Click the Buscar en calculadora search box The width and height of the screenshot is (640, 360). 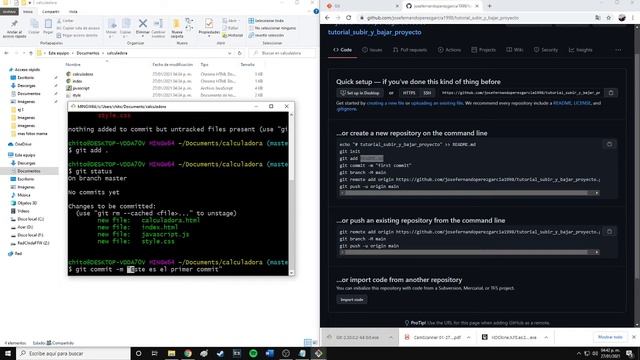pyautogui.click(x=282, y=53)
